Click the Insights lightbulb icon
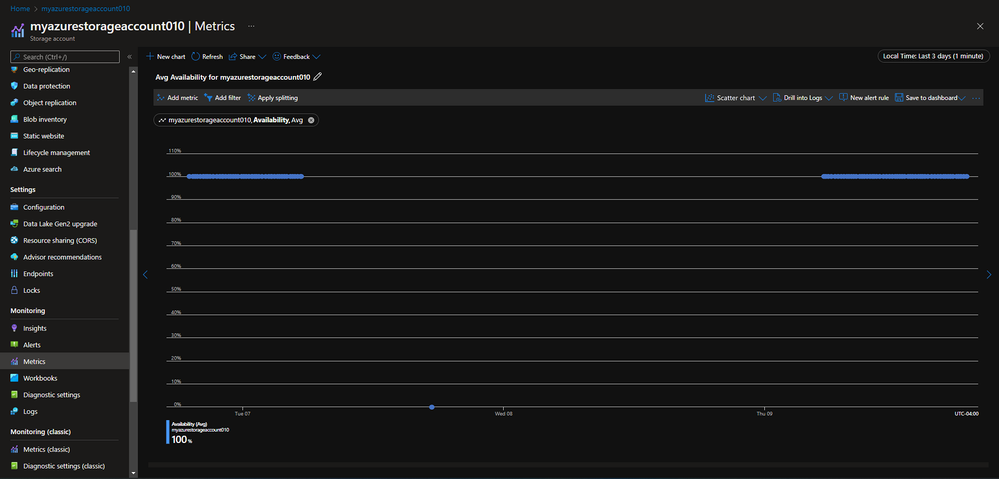Image resolution: width=999 pixels, height=479 pixels. tap(15, 328)
